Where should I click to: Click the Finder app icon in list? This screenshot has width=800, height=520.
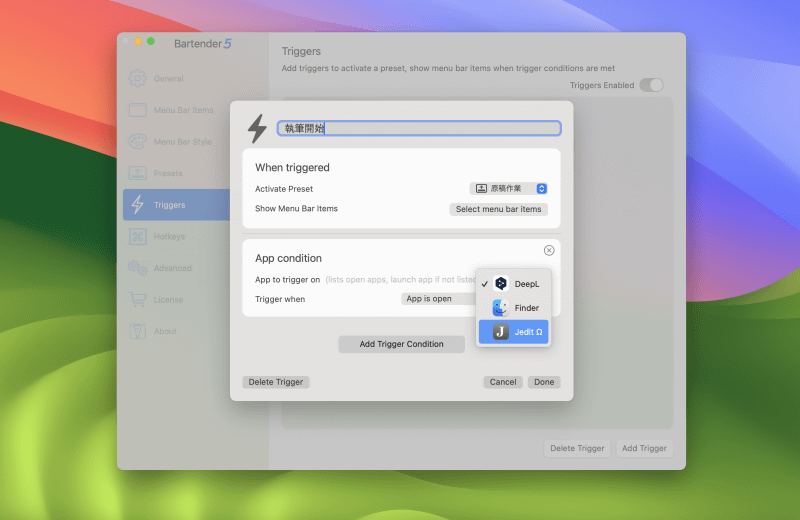pos(501,308)
